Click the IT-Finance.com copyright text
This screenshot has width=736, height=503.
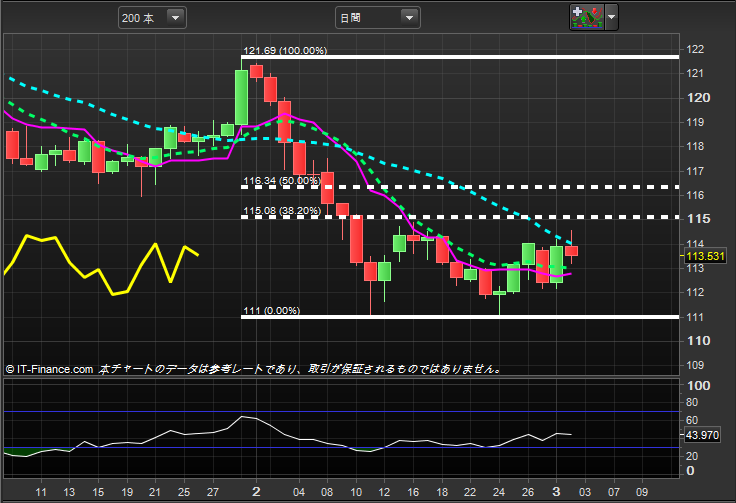coord(49,369)
